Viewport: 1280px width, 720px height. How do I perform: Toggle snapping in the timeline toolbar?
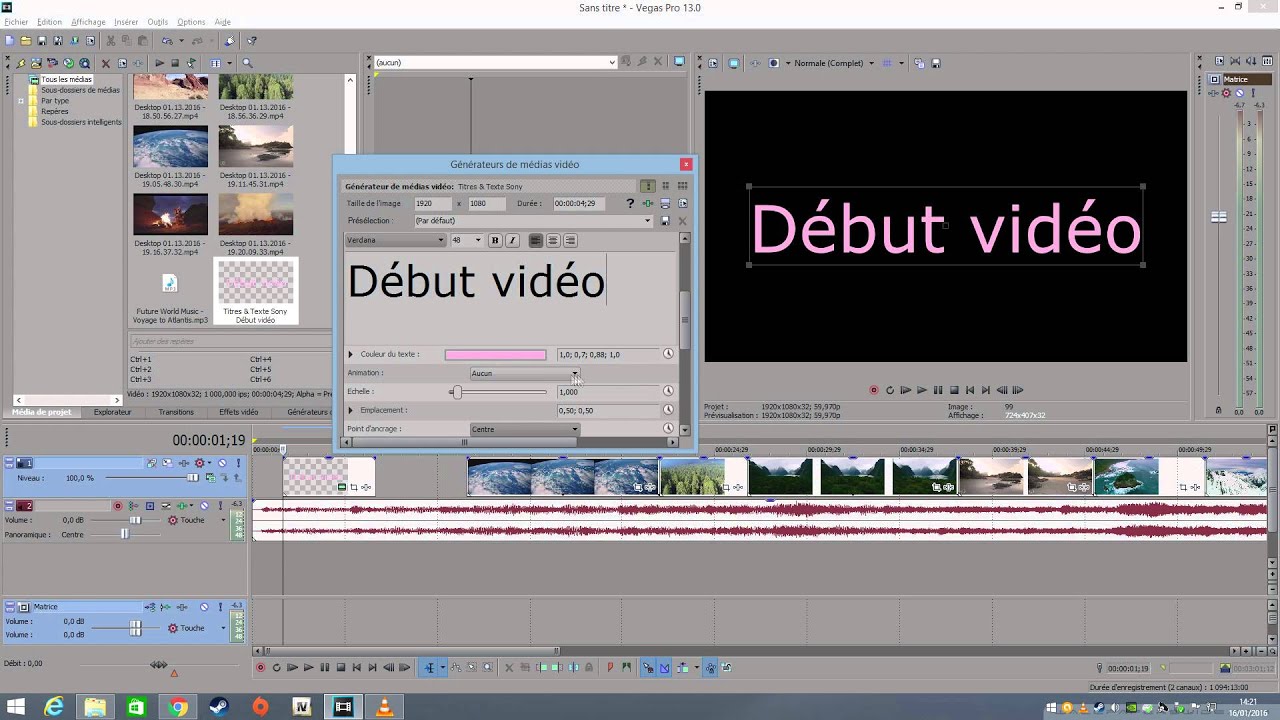click(x=648, y=668)
